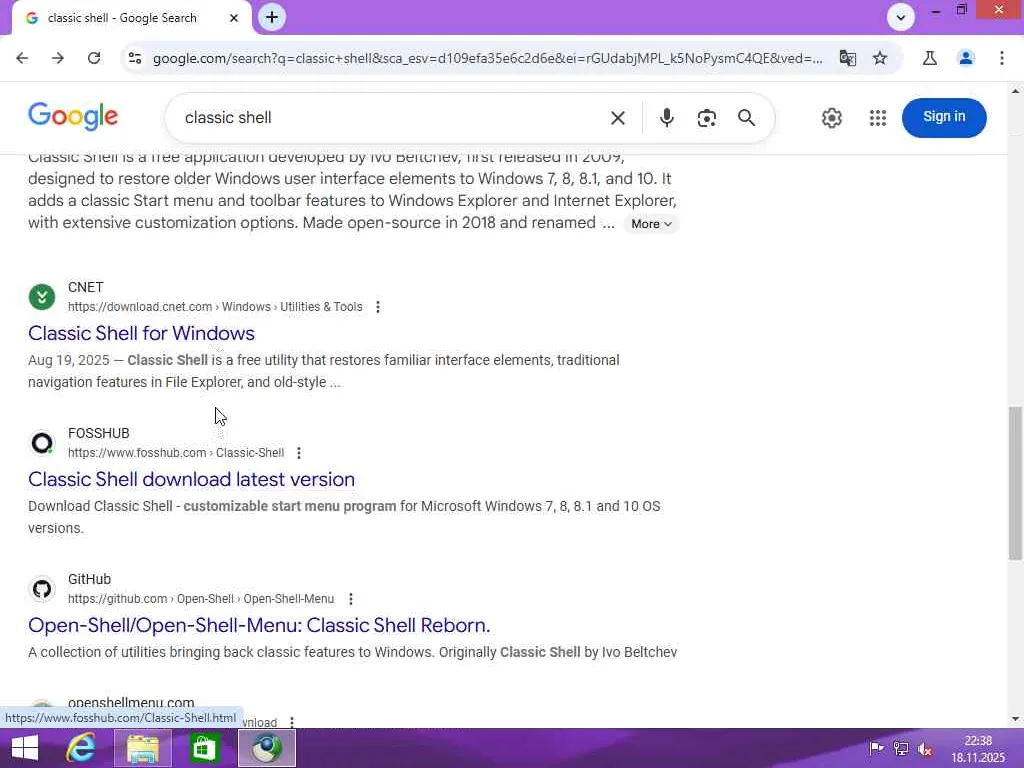This screenshot has height=768, width=1024.
Task: Click the magnifier search button
Action: 746,118
